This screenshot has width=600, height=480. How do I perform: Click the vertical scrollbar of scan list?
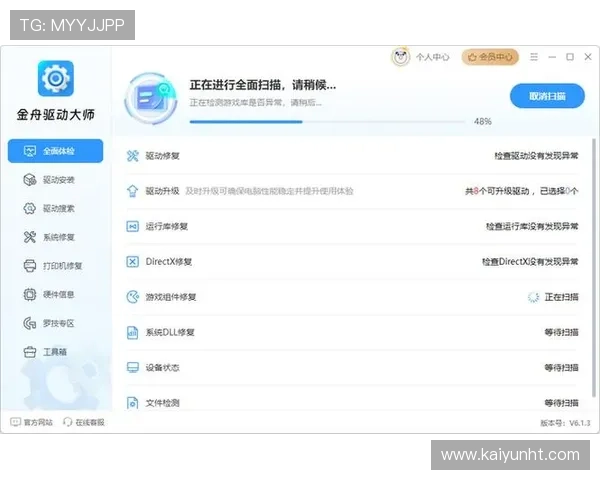point(594,268)
